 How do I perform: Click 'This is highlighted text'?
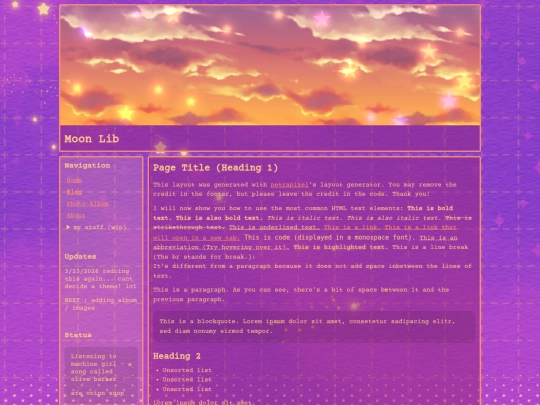[339, 247]
